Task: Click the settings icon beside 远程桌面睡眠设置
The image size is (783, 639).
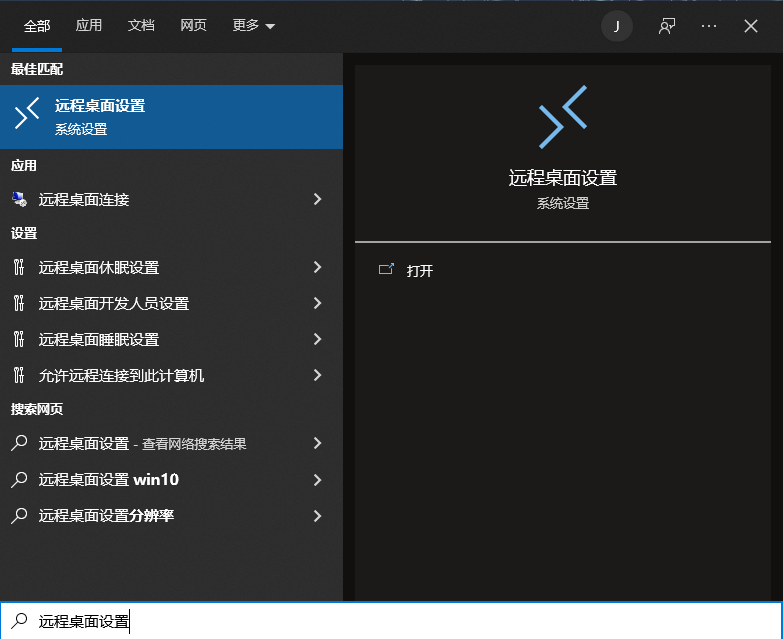Action: click(x=18, y=339)
